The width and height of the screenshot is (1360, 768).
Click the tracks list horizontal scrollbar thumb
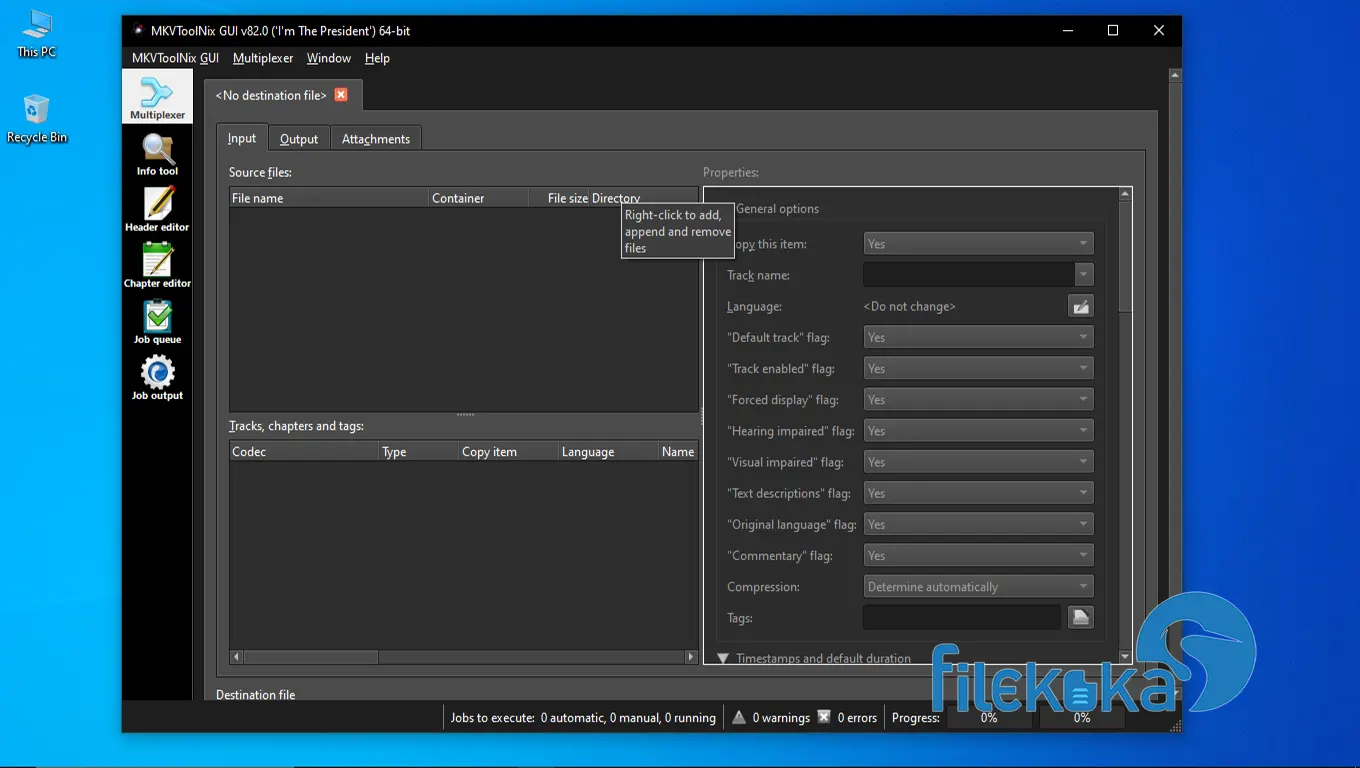tap(310, 657)
